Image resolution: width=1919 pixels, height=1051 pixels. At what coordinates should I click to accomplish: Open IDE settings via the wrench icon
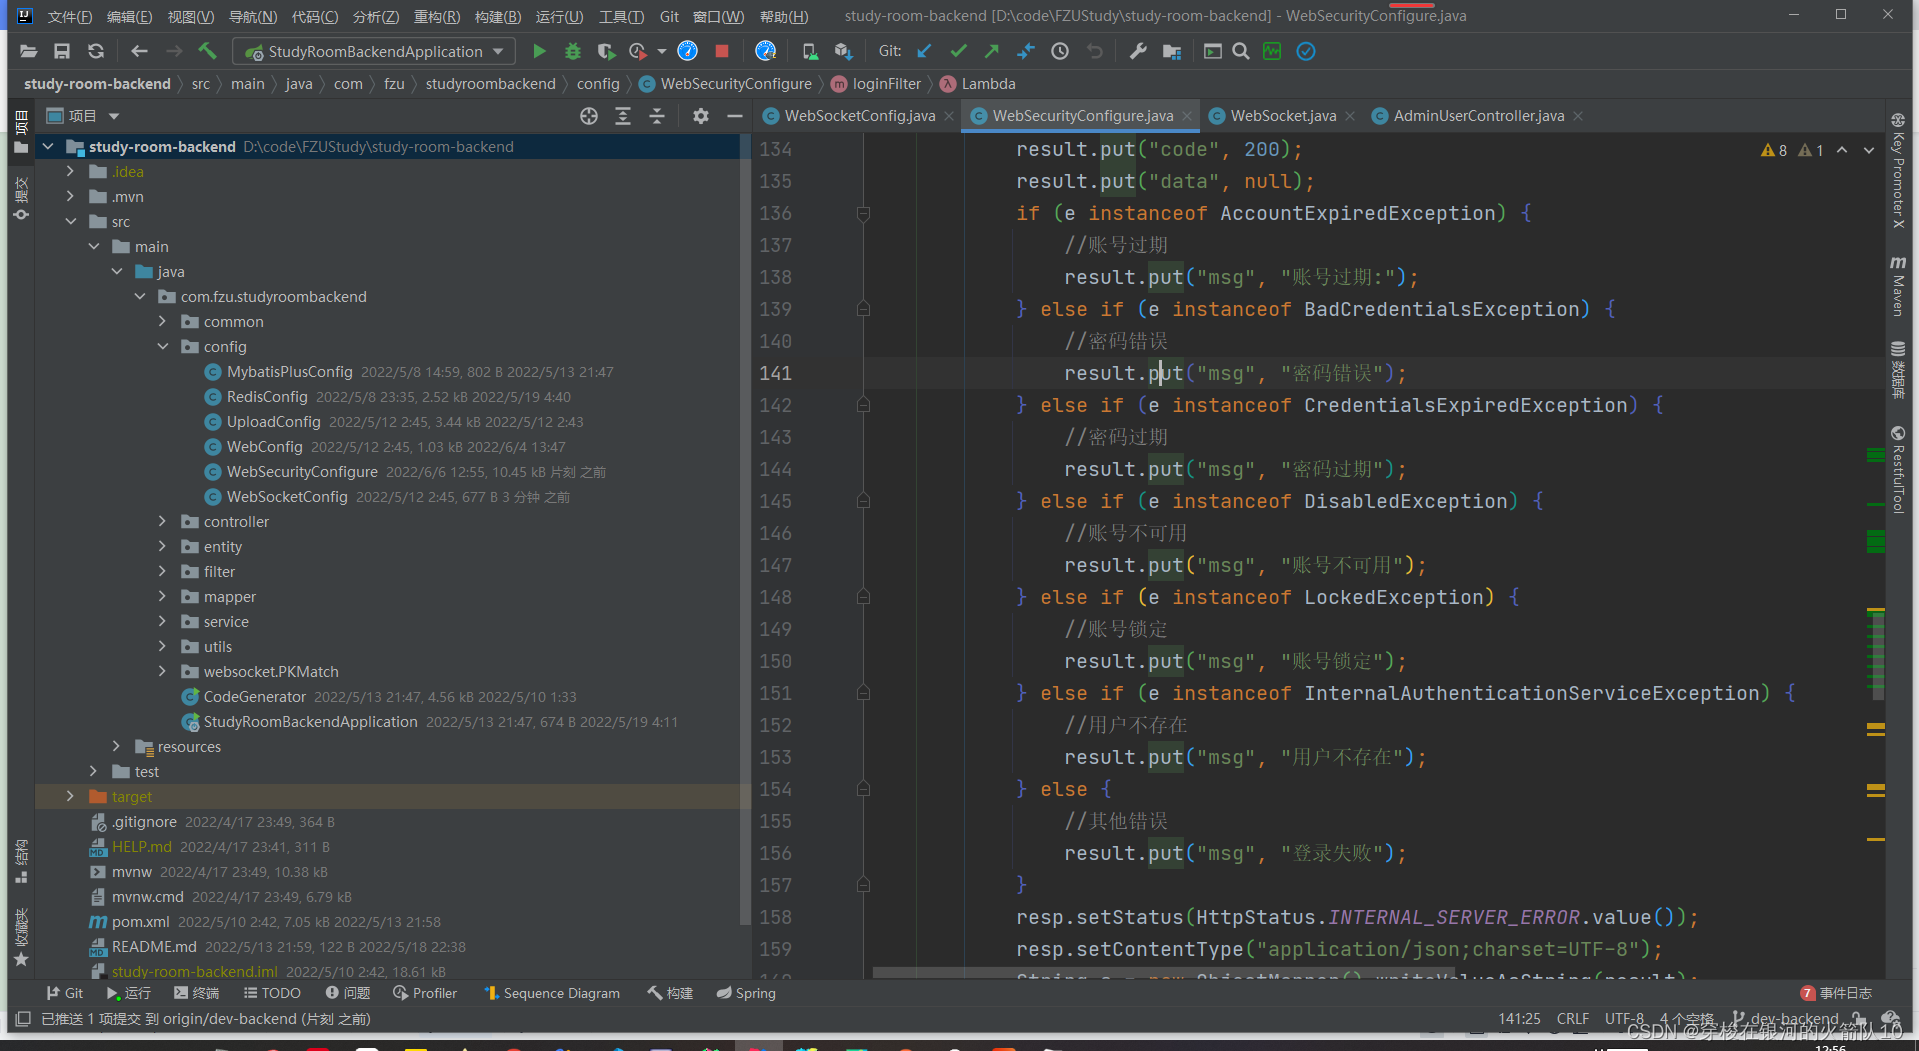[x=1138, y=51]
